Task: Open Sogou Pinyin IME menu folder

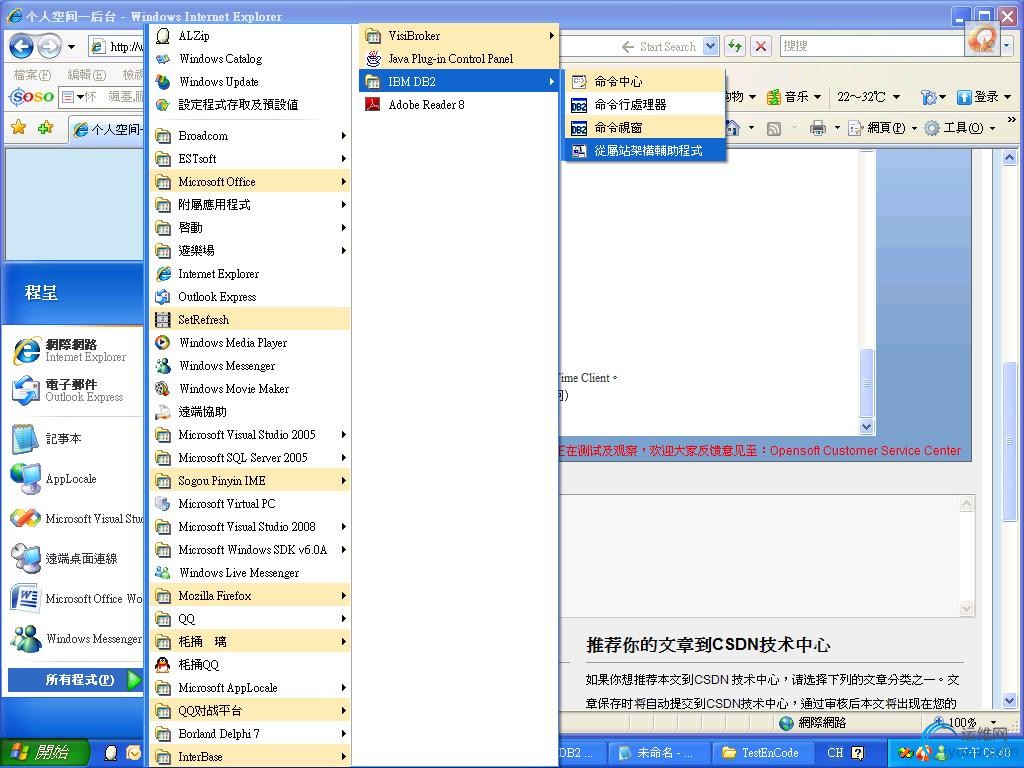Action: [x=250, y=481]
